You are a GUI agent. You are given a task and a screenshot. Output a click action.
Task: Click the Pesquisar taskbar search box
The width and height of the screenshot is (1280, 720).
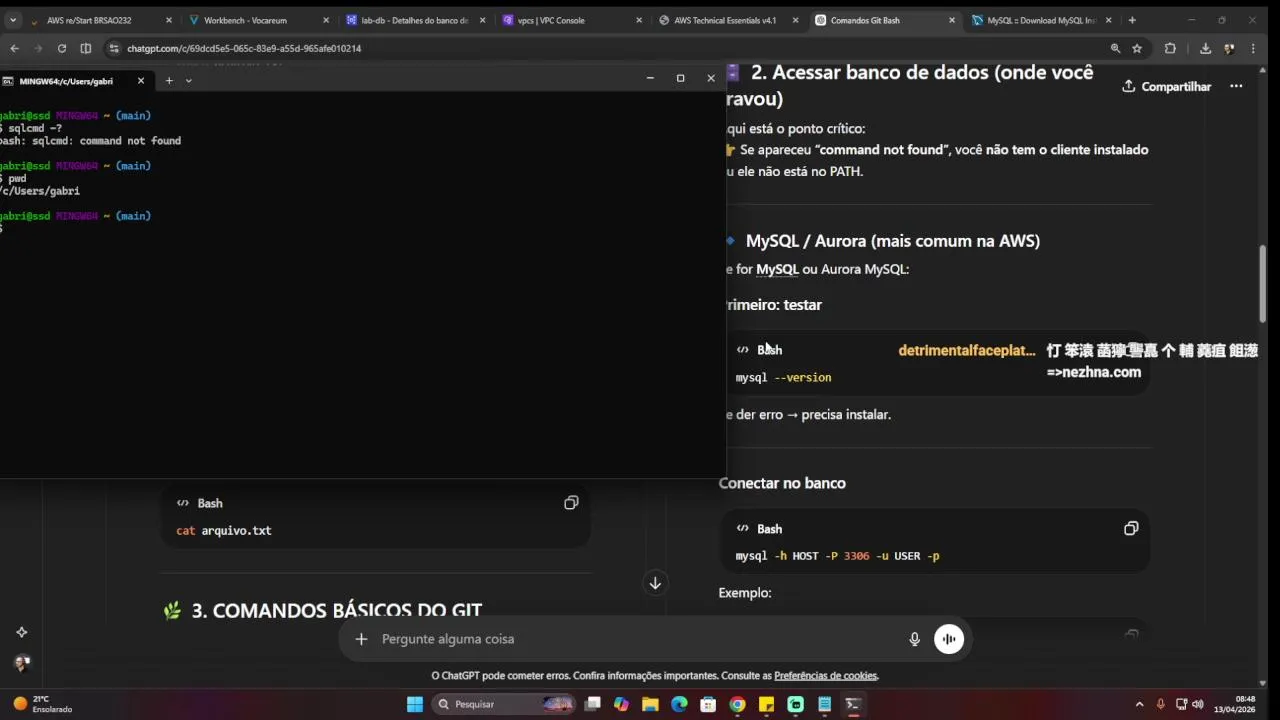coord(505,704)
